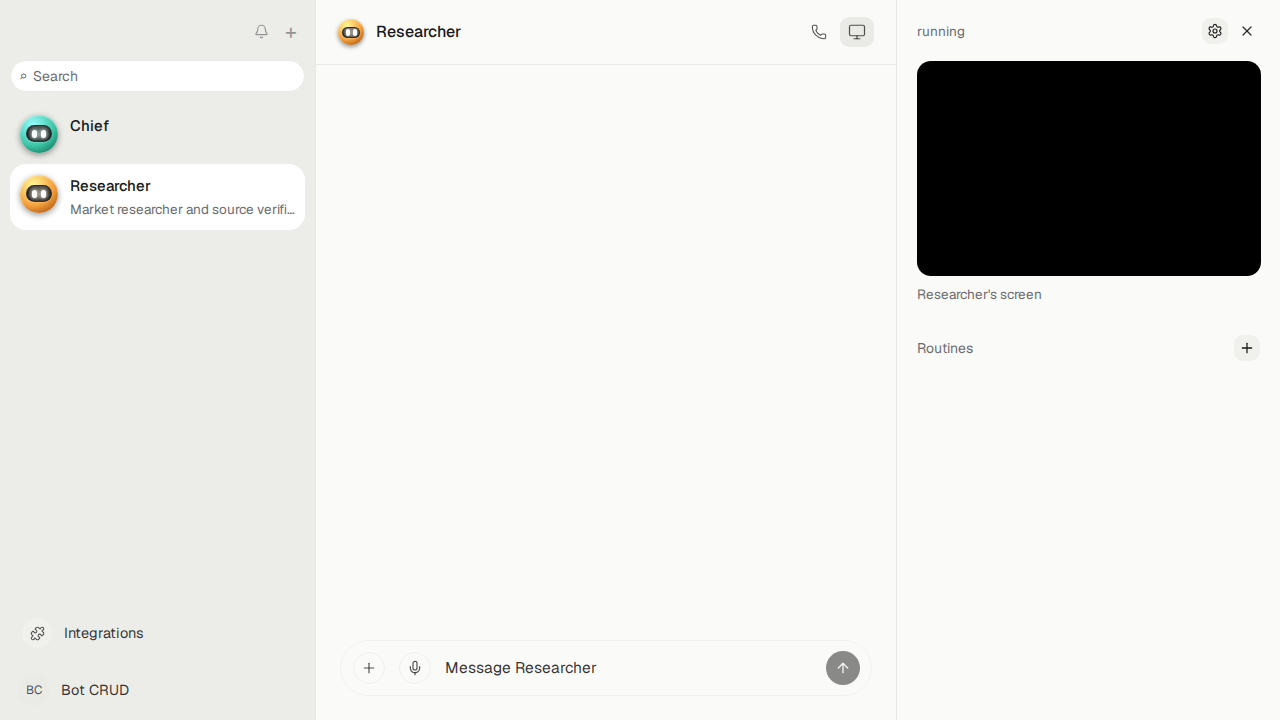Toggle the screen view monitor icon
1280x720 pixels.
click(x=857, y=32)
